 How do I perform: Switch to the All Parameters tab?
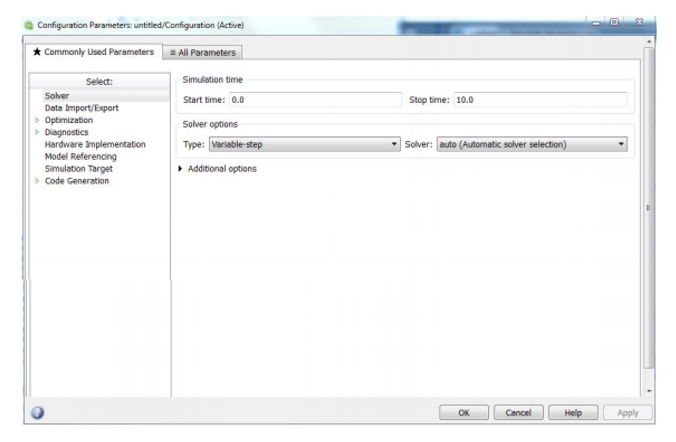point(204,52)
